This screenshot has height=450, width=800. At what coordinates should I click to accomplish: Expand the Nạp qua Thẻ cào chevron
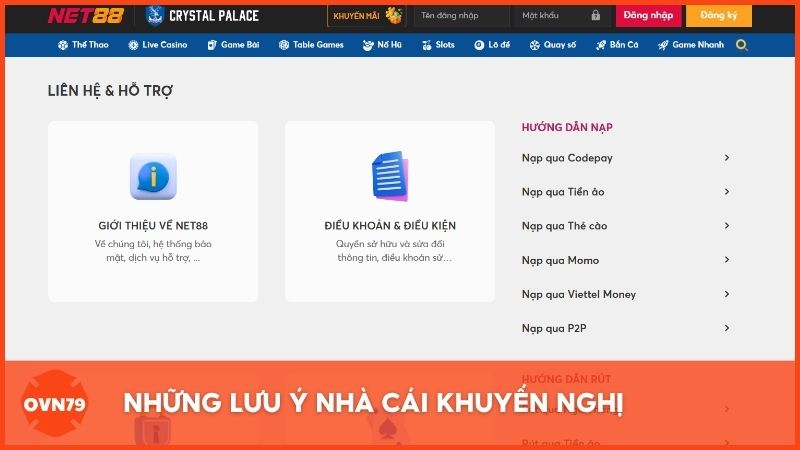(727, 226)
